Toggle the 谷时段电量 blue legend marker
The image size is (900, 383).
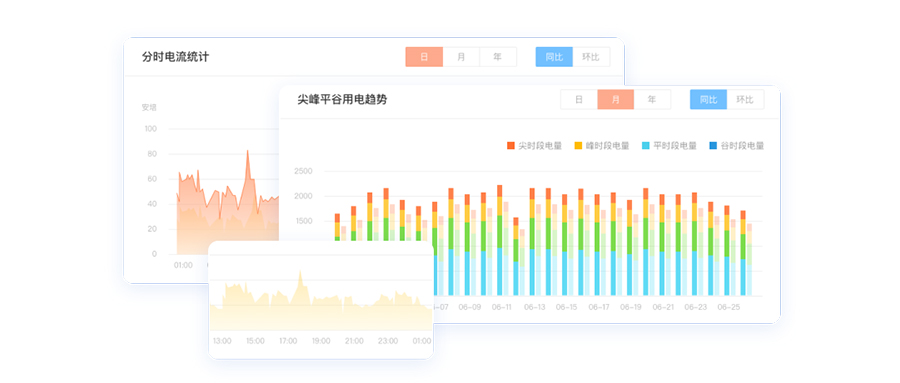pyautogui.click(x=713, y=146)
